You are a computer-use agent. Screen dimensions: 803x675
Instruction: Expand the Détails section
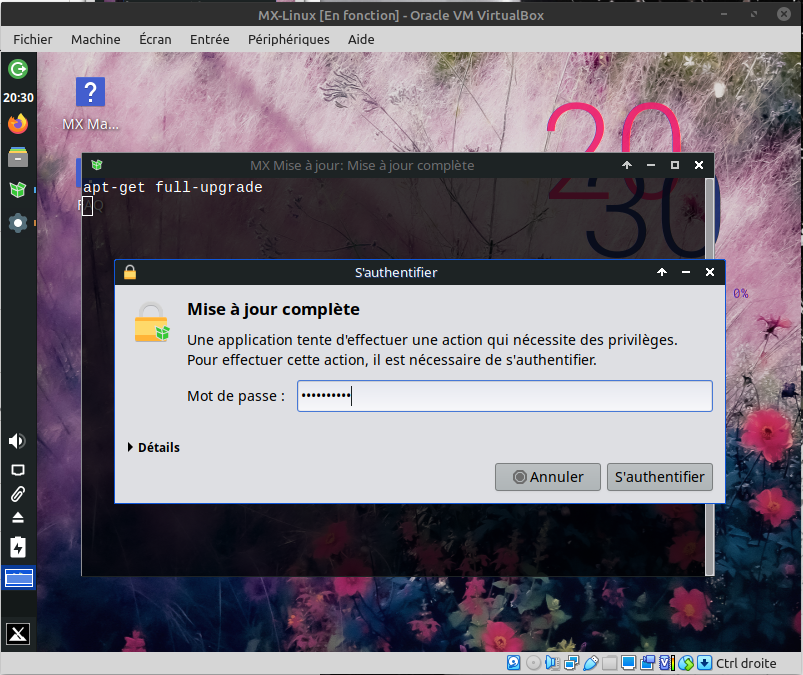click(x=154, y=447)
